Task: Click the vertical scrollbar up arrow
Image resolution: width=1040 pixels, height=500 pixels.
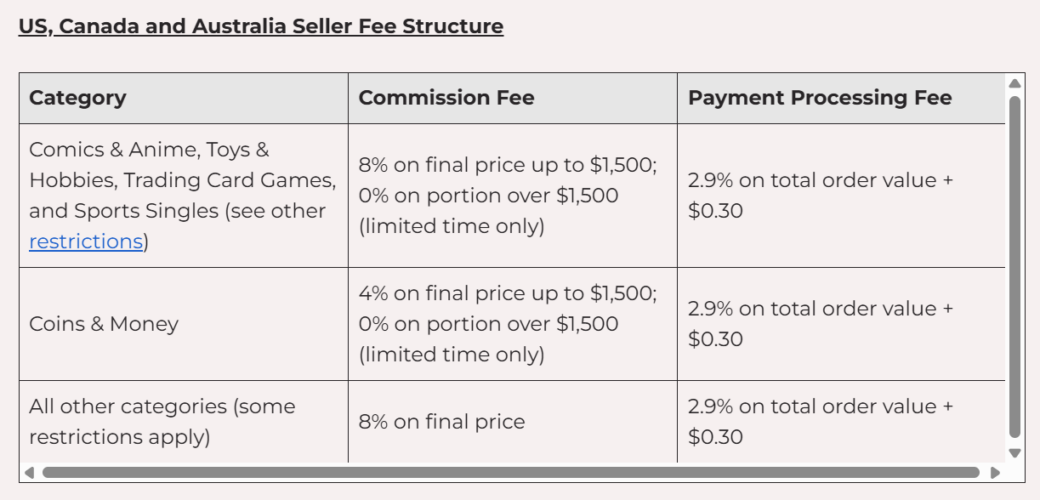Action: click(x=1014, y=84)
